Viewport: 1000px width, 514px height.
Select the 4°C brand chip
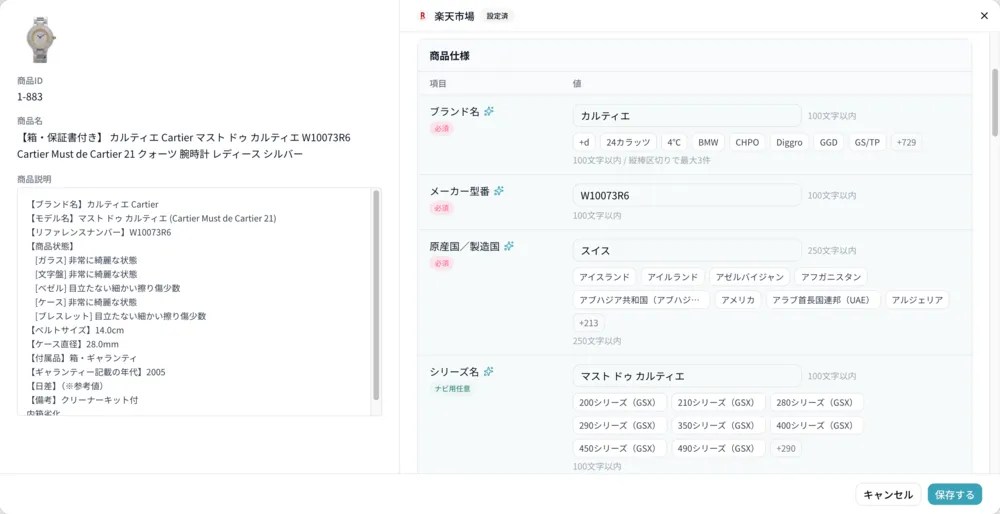click(x=674, y=142)
